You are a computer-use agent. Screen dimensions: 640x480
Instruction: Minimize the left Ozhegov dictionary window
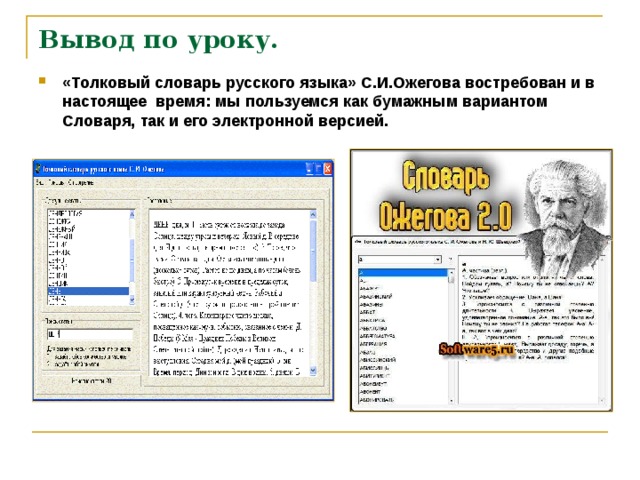[310, 169]
